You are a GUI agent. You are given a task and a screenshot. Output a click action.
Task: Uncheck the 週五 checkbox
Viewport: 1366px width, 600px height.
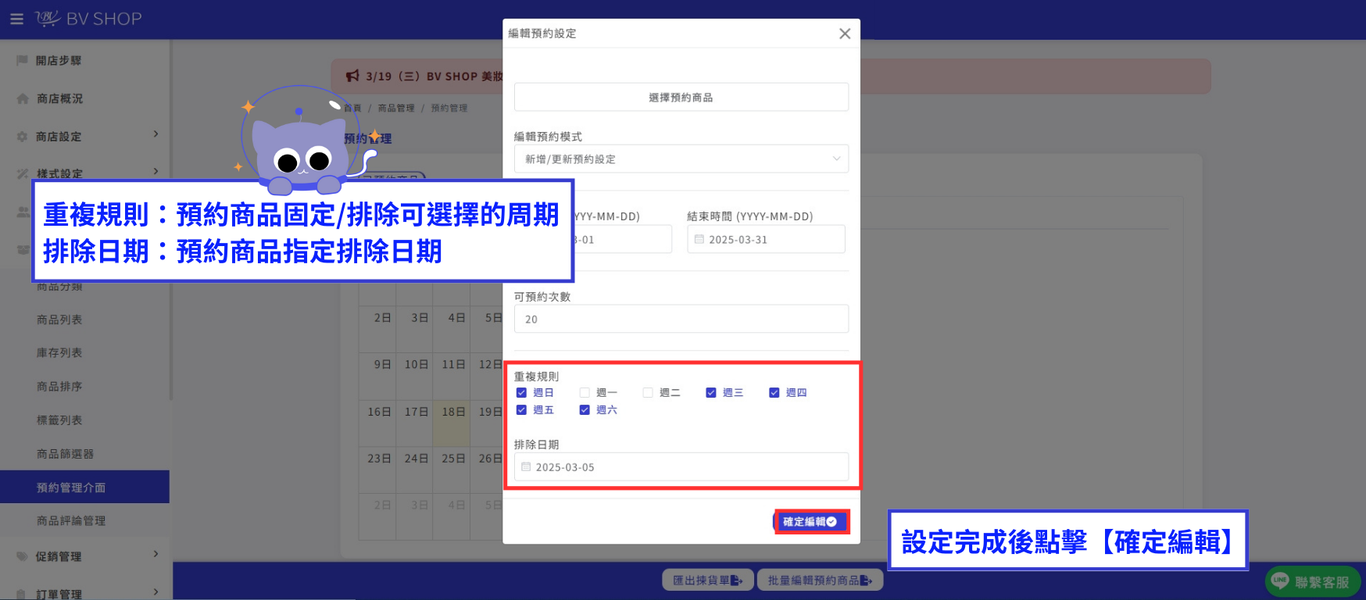[521, 410]
